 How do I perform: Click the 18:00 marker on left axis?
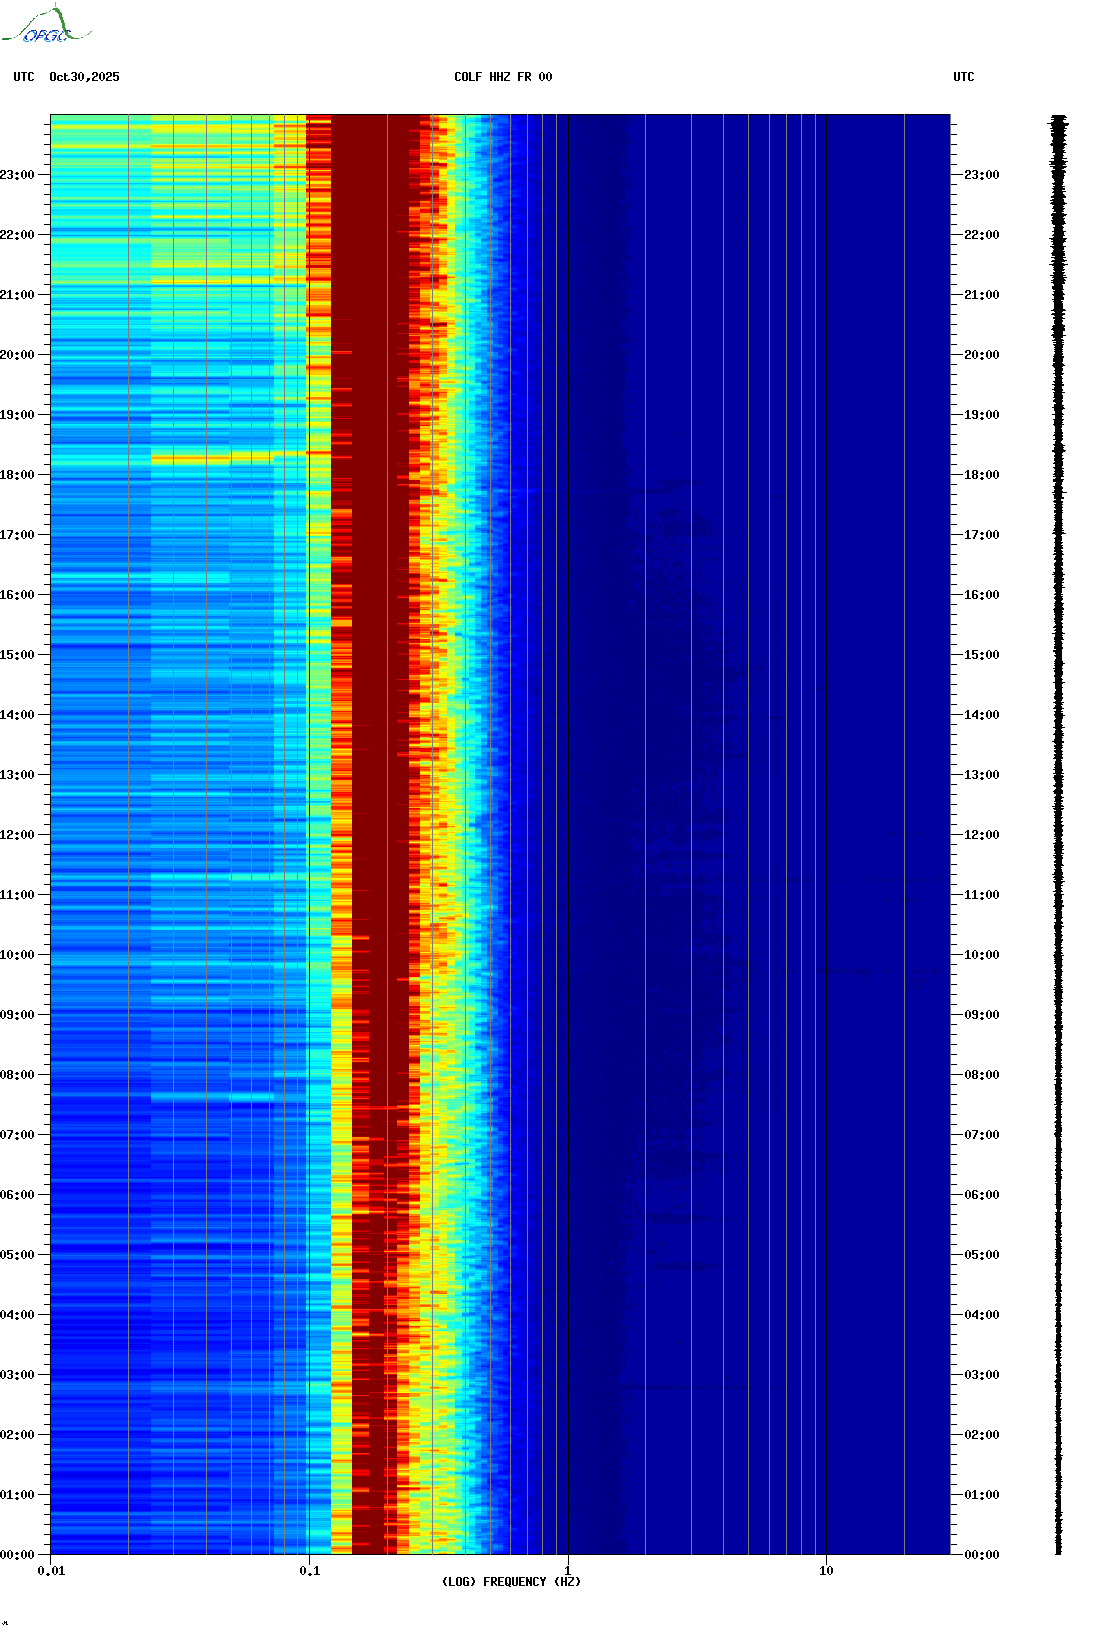pos(17,475)
